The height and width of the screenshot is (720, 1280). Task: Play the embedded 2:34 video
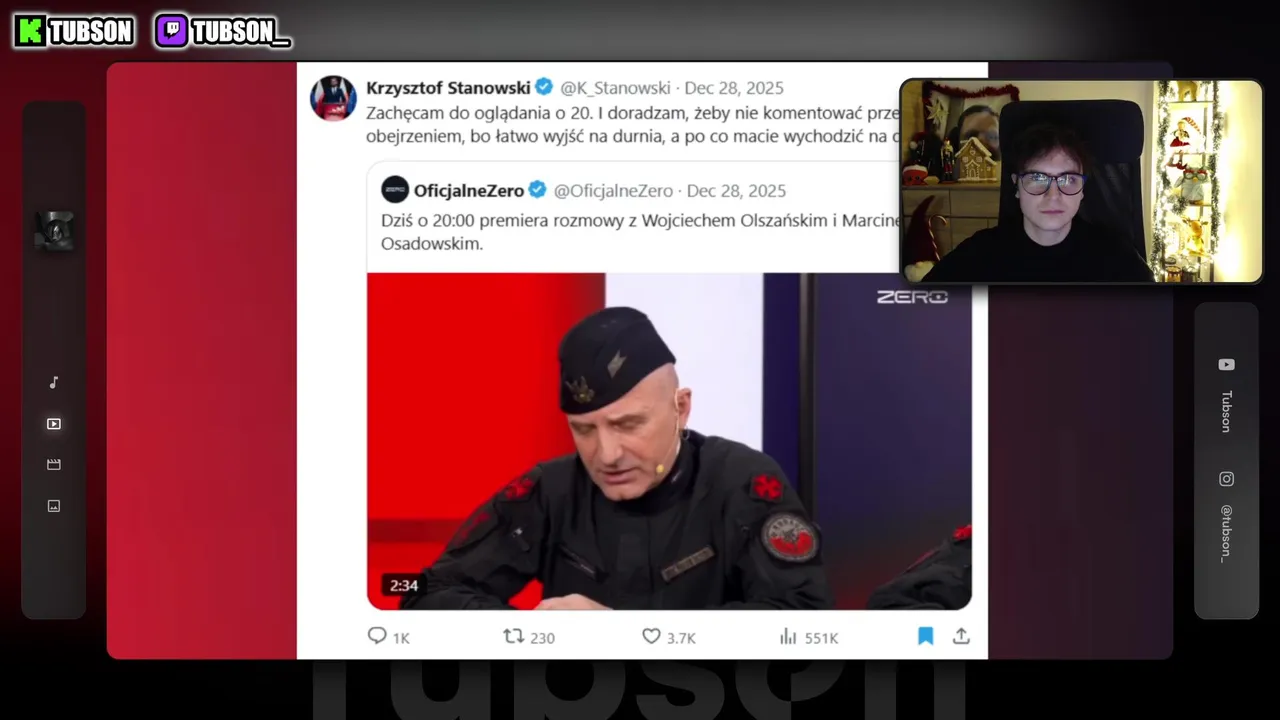669,441
